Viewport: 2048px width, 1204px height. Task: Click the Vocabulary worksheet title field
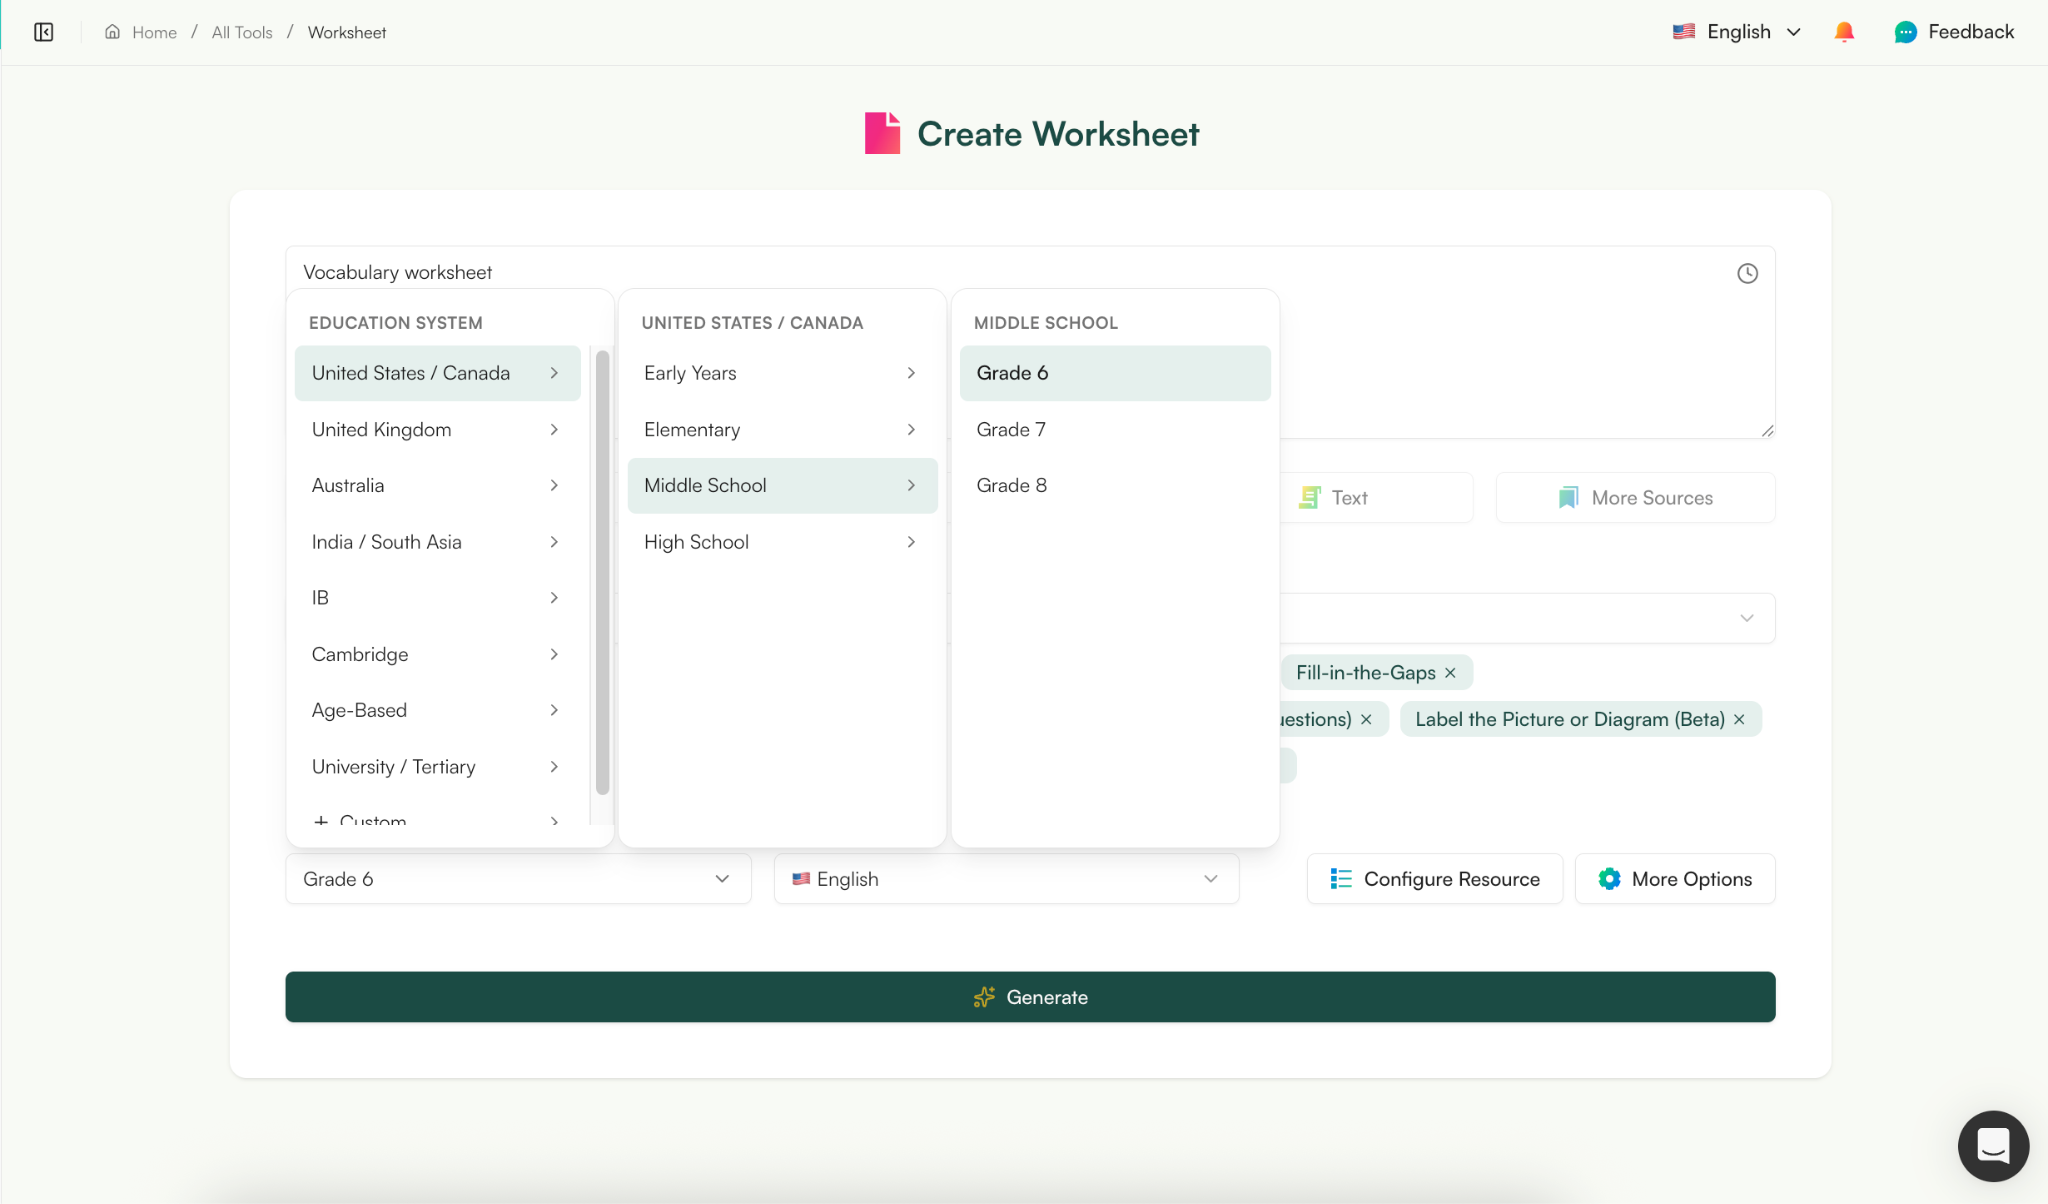pyautogui.click(x=397, y=271)
